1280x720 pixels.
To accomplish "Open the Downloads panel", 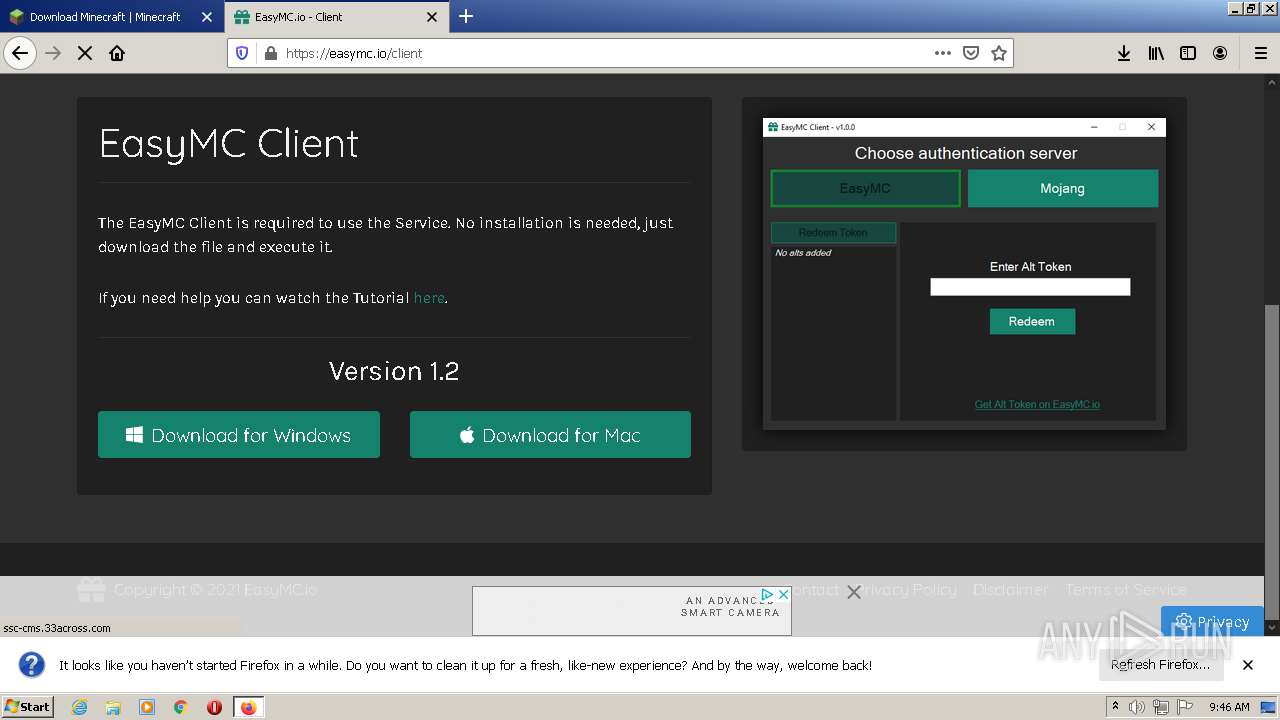I will [1124, 53].
